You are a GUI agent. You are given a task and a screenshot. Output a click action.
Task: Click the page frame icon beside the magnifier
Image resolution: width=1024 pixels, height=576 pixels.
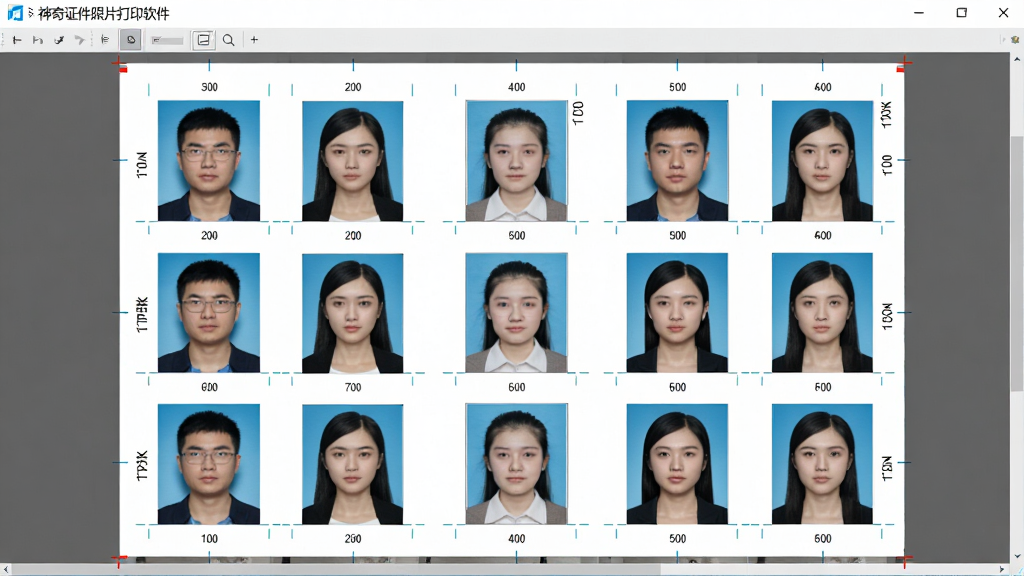coord(204,40)
